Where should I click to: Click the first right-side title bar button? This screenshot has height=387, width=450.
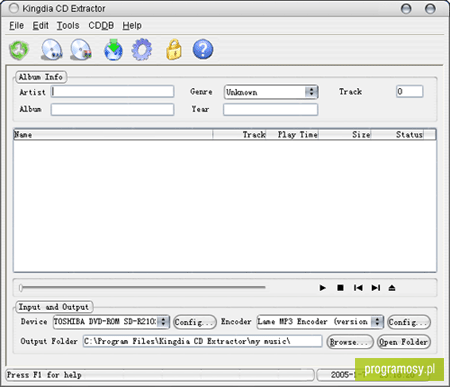(406, 9)
